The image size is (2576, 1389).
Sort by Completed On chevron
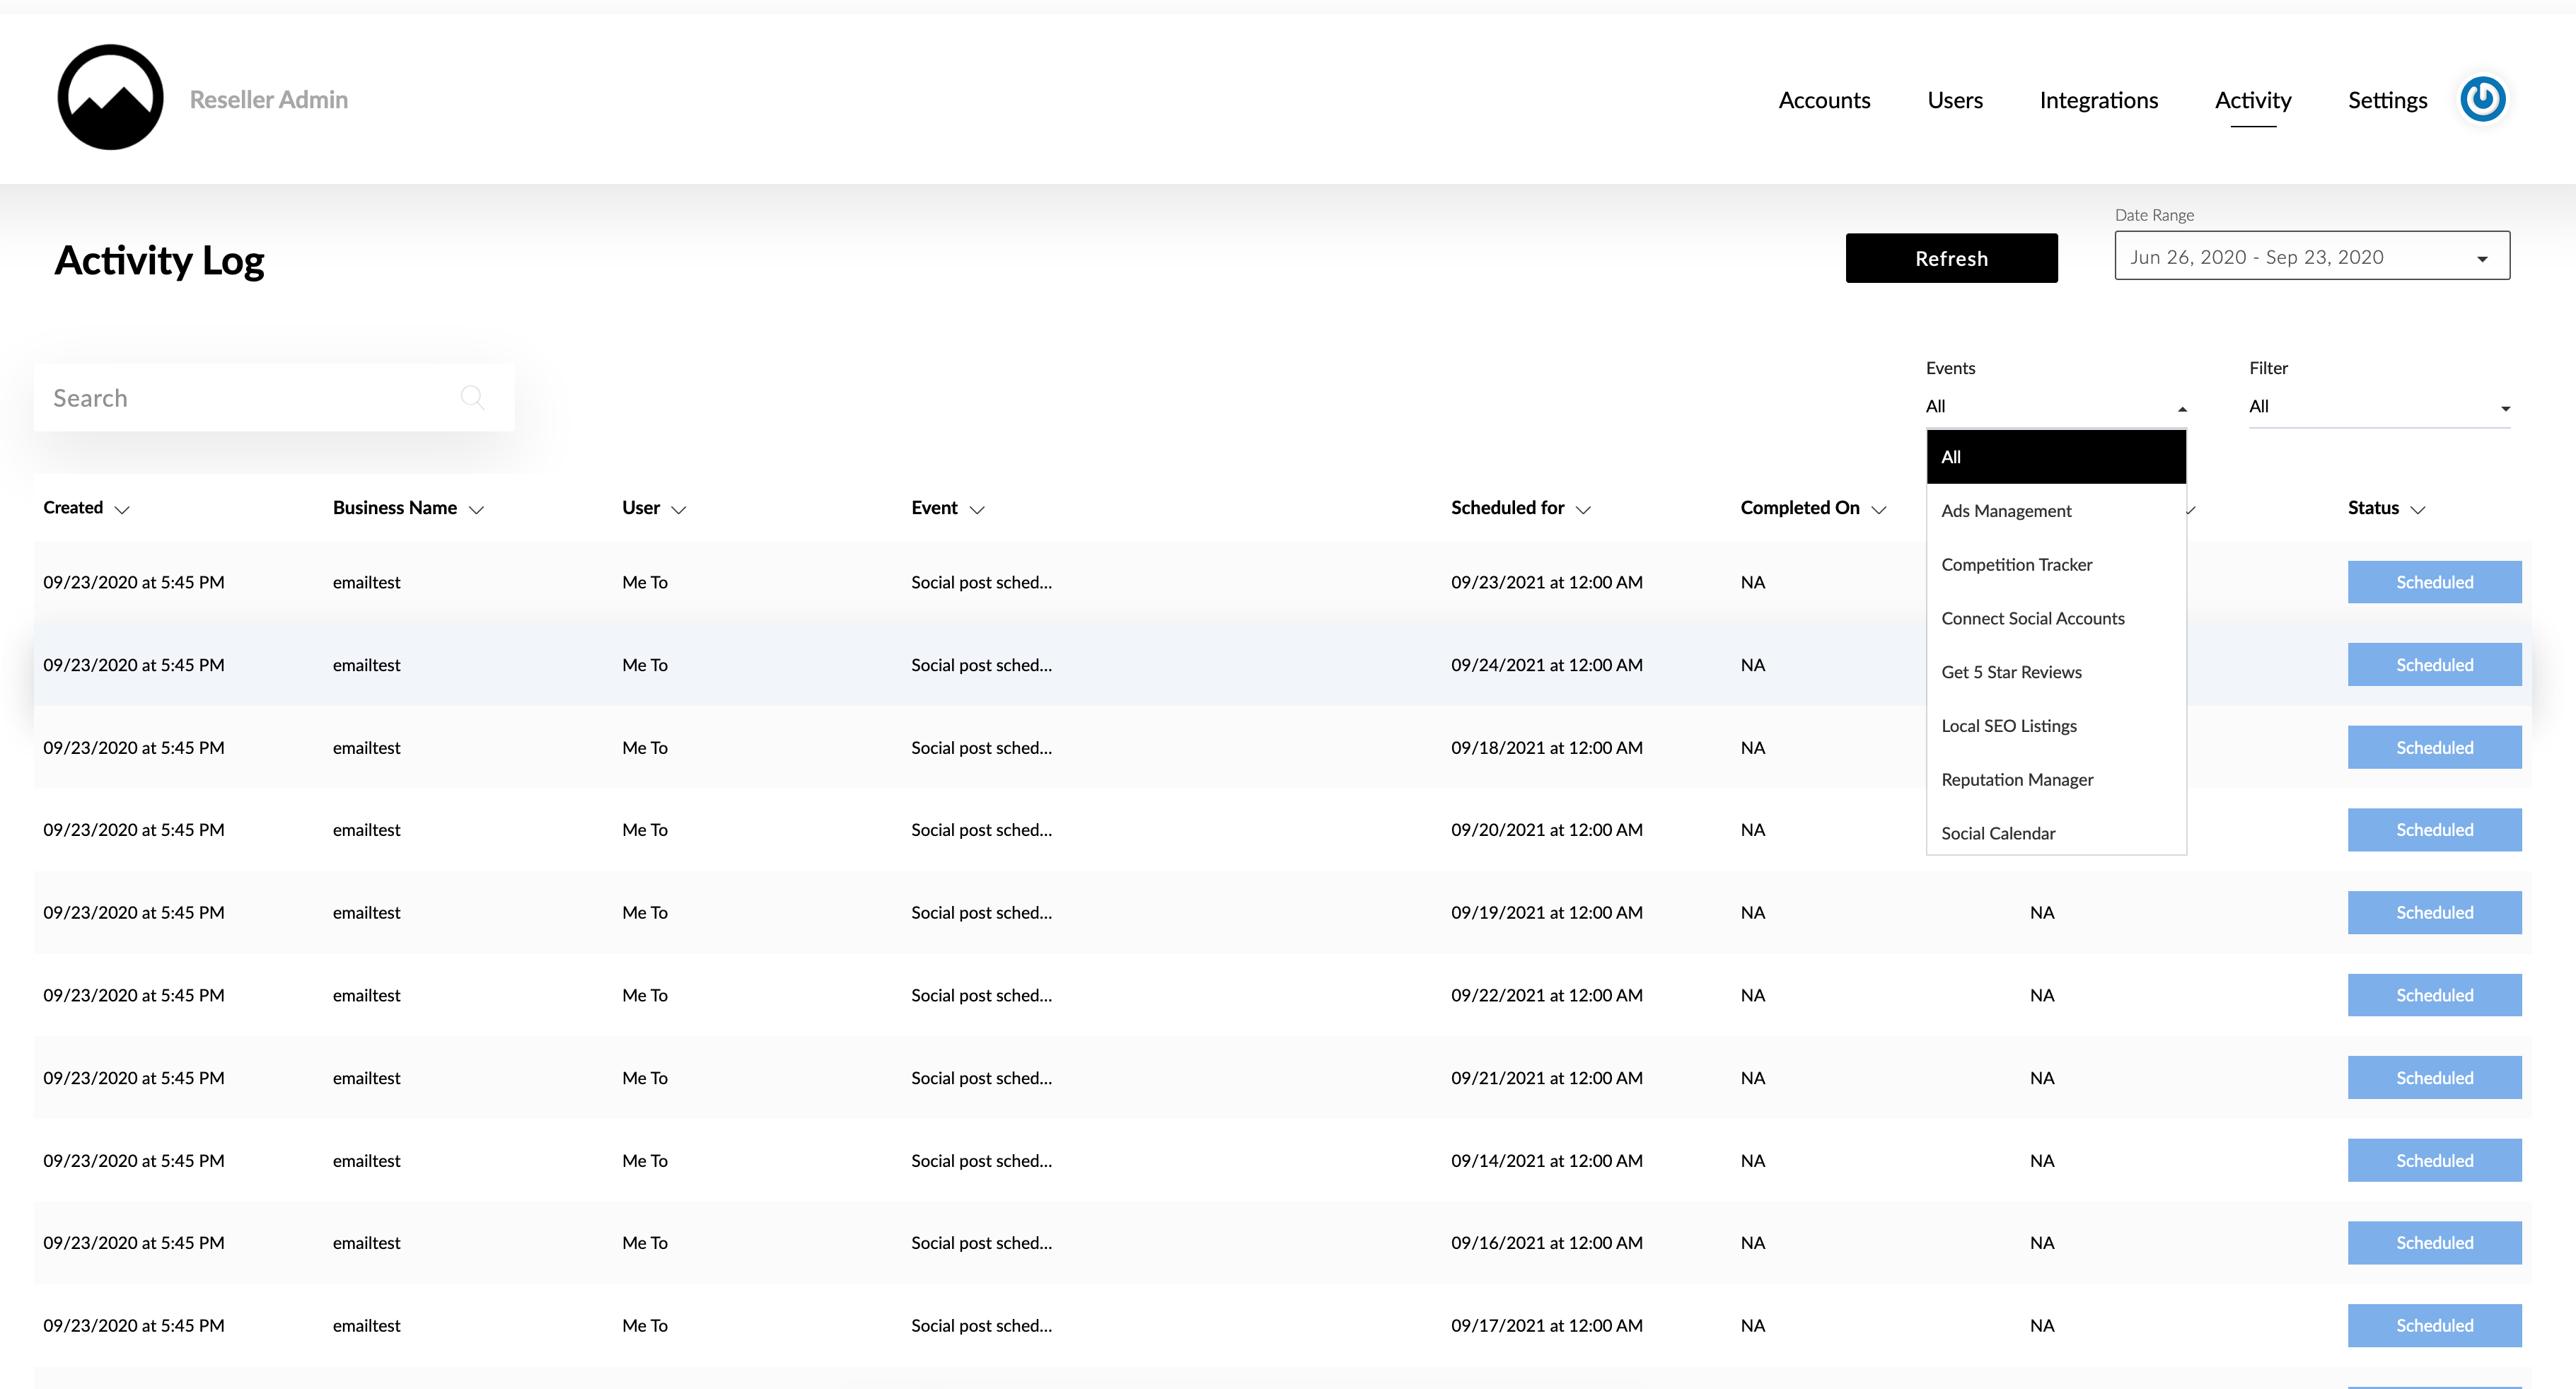1879,510
